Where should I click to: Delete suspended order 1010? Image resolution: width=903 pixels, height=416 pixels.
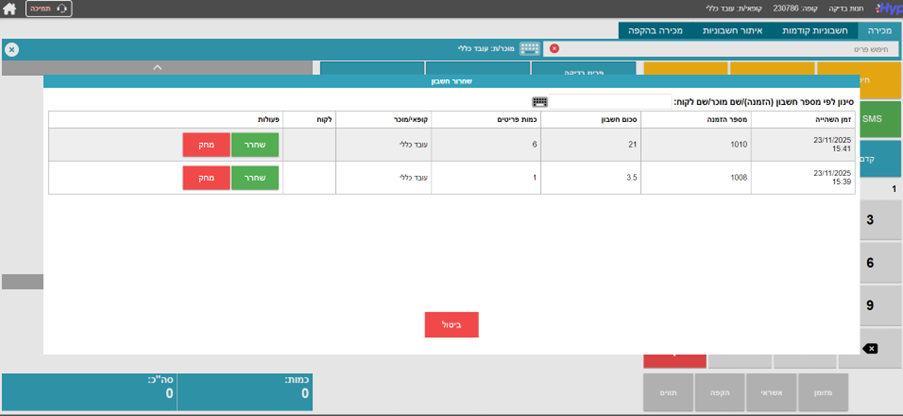coord(206,144)
